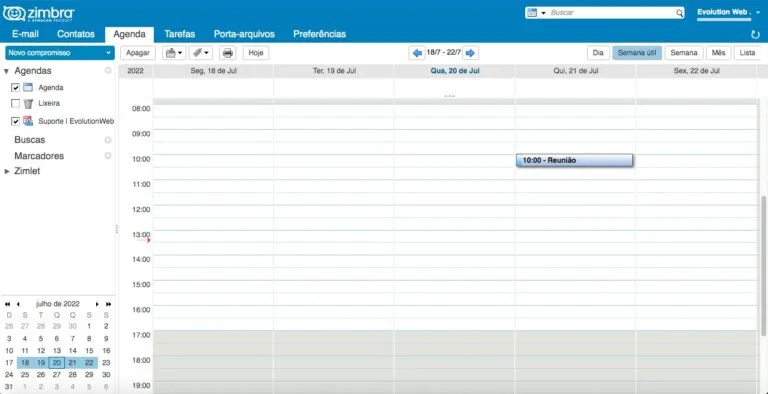The width and height of the screenshot is (768, 394).
Task: Collapse the Agendas section triangle
Action: 6,71
